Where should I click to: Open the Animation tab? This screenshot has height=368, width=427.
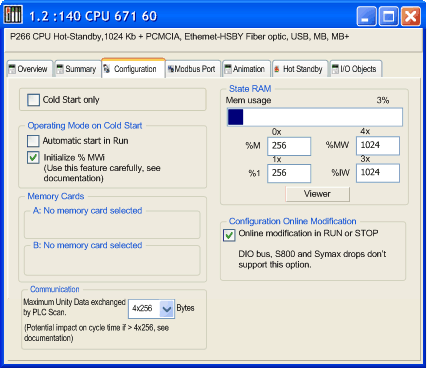click(246, 69)
